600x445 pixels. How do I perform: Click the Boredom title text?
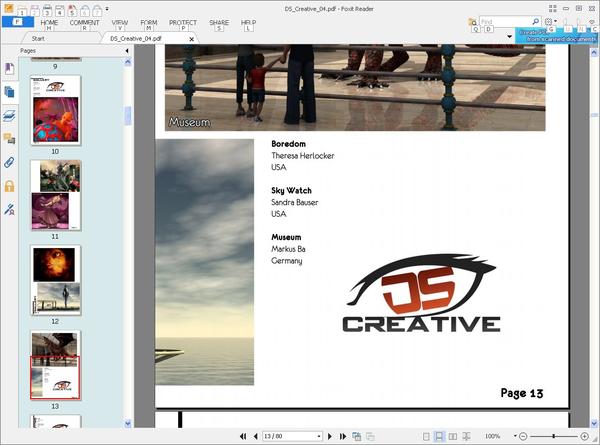289,144
